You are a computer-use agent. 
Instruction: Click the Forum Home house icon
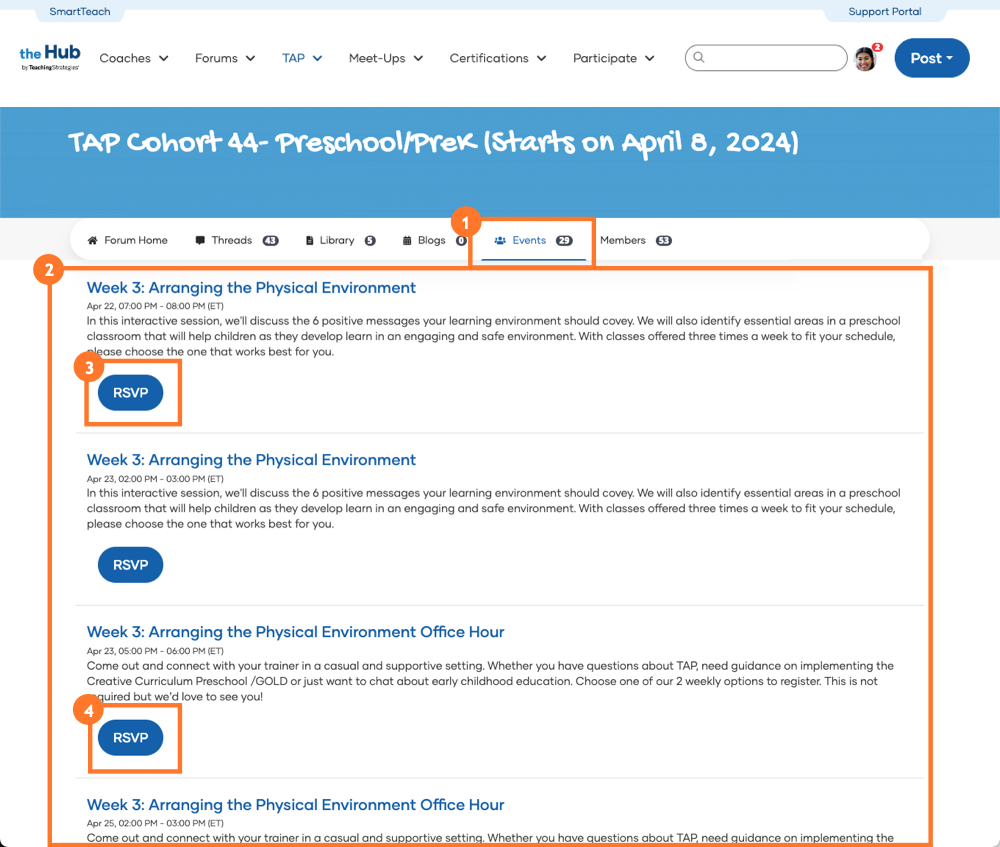click(x=93, y=241)
